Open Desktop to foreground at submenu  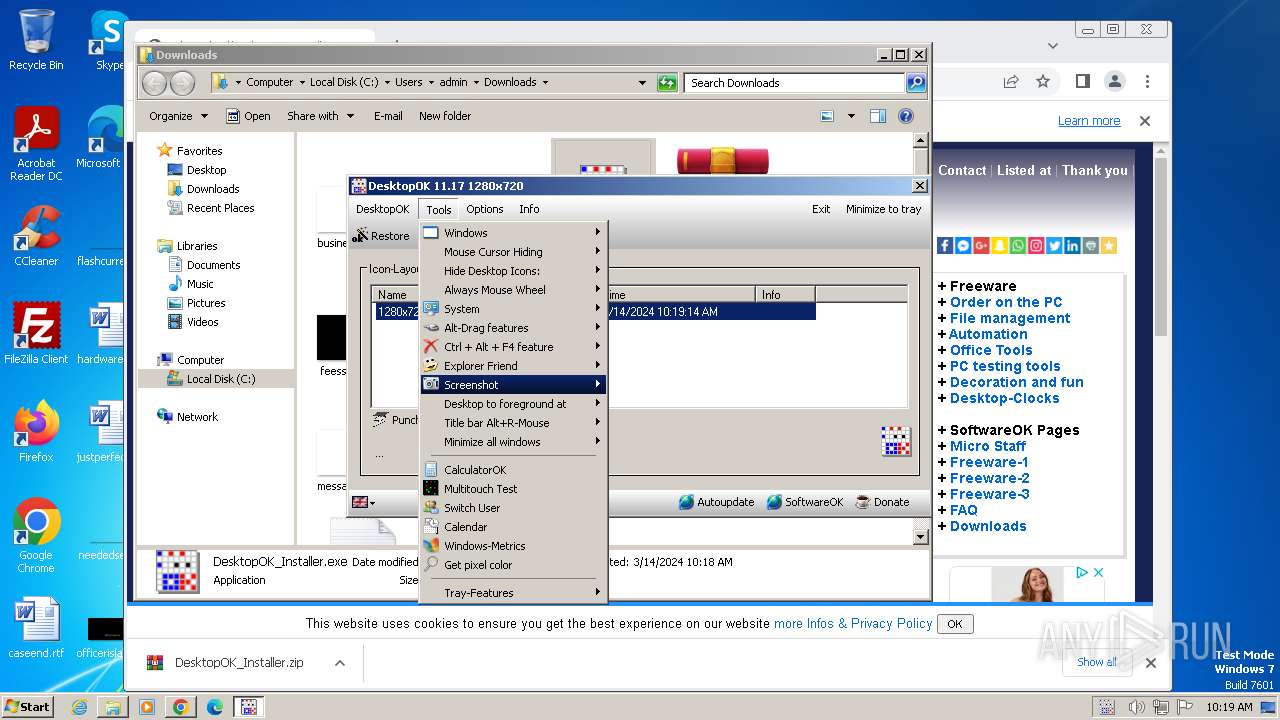[513, 404]
